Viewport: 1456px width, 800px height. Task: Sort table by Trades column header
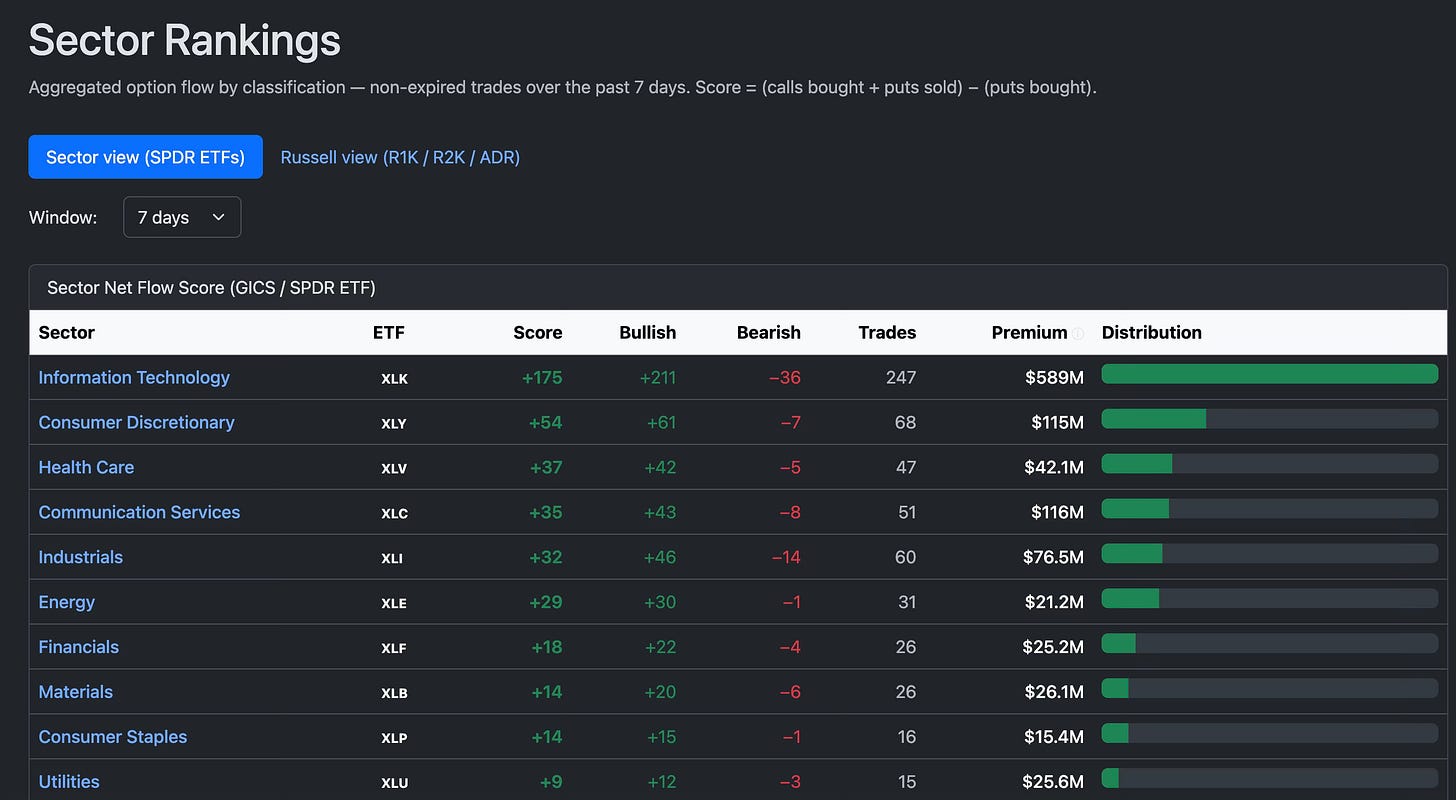tap(887, 332)
